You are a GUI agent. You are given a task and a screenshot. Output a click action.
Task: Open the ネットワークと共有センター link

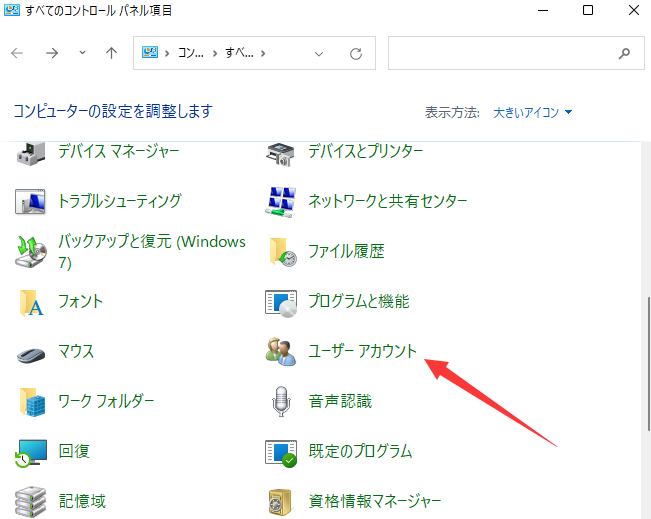point(387,201)
